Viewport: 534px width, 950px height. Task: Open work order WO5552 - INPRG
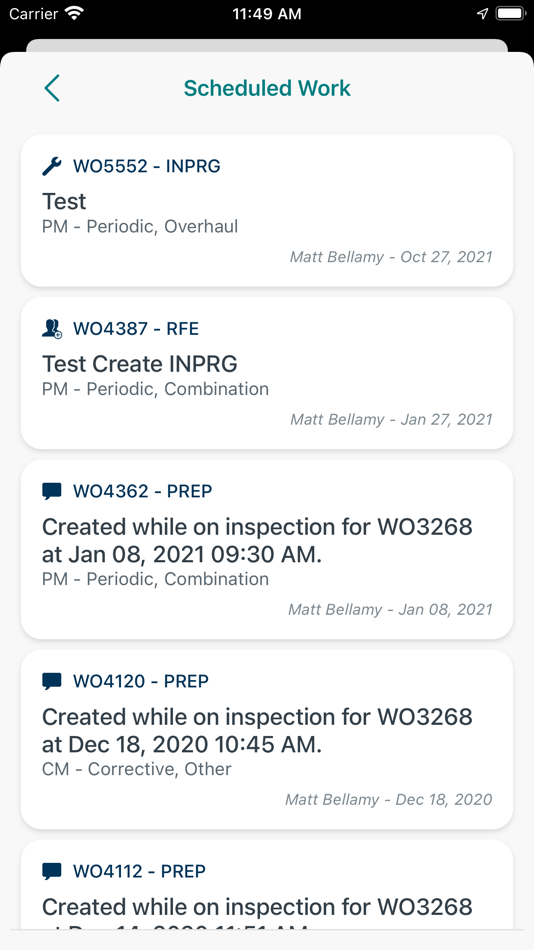(267, 210)
